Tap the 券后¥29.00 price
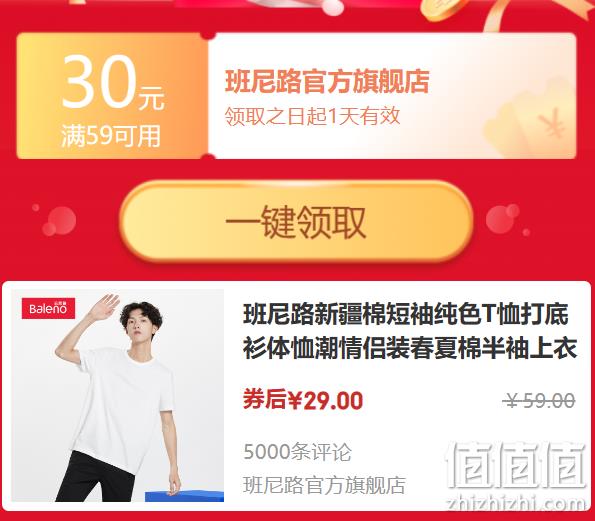 click(303, 400)
